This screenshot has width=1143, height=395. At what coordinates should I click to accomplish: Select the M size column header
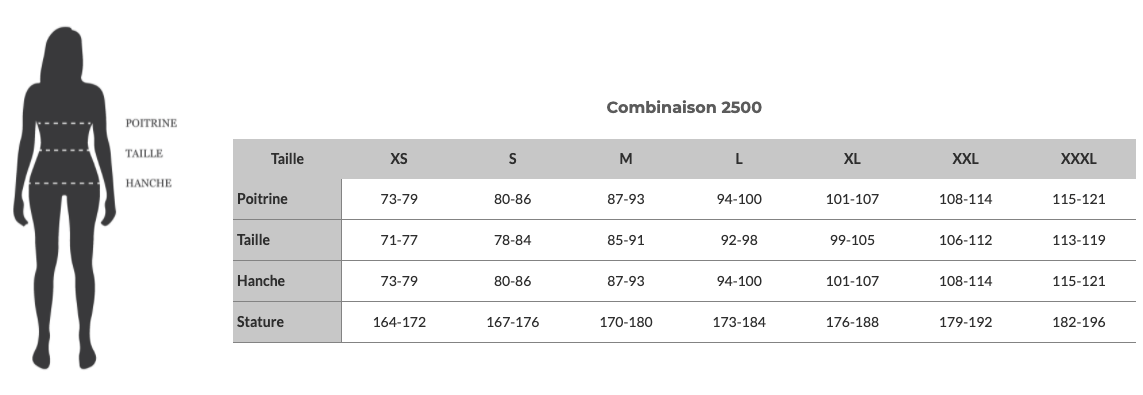(625, 159)
